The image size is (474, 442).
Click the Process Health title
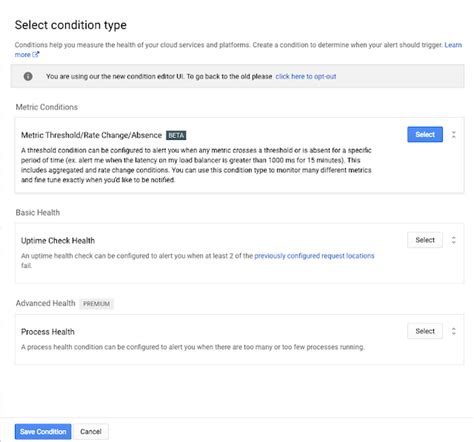(48, 332)
